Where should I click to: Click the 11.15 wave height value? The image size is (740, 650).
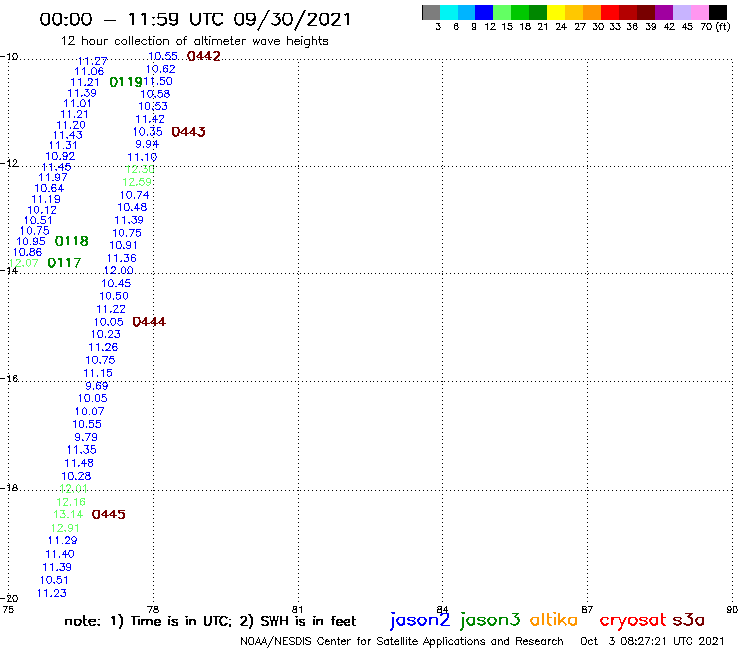pyautogui.click(x=98, y=373)
